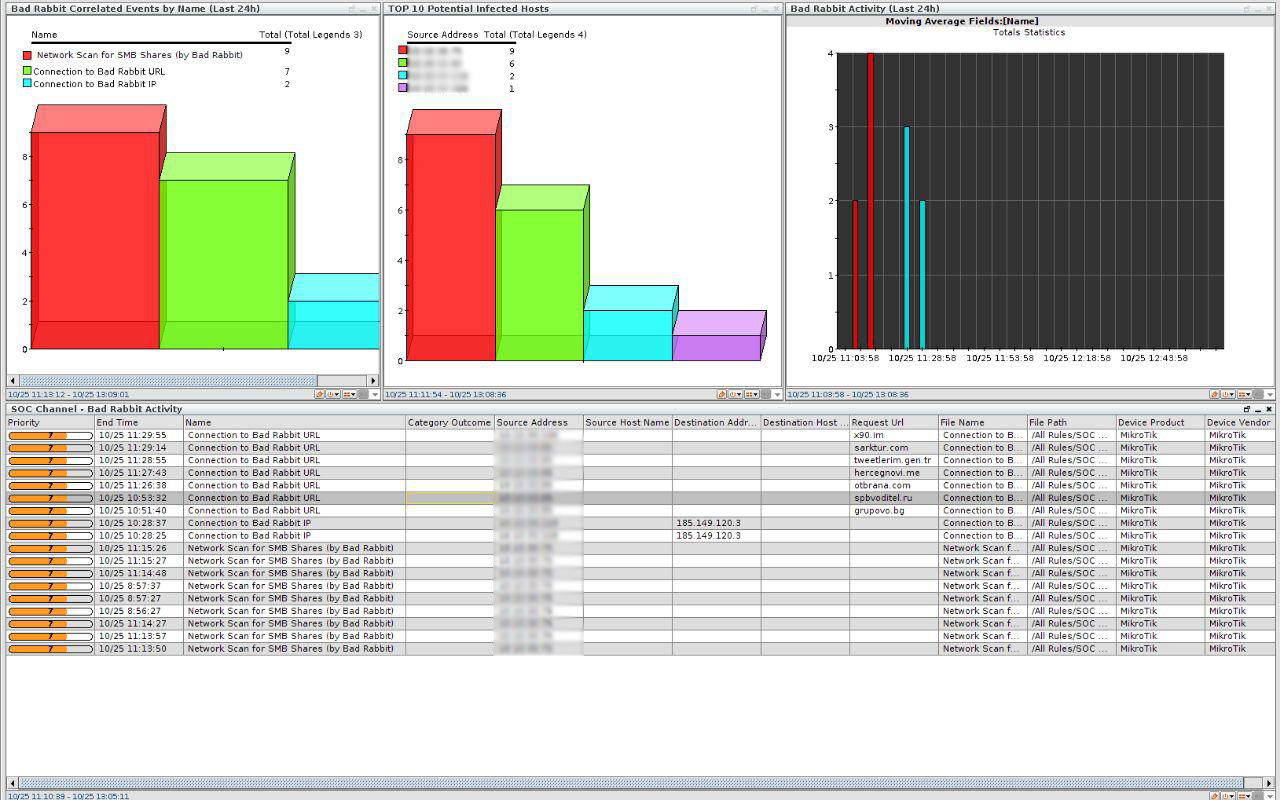Click the edit icon under Bad Rabbit Activity chart
1280x800 pixels.
click(x=1215, y=394)
